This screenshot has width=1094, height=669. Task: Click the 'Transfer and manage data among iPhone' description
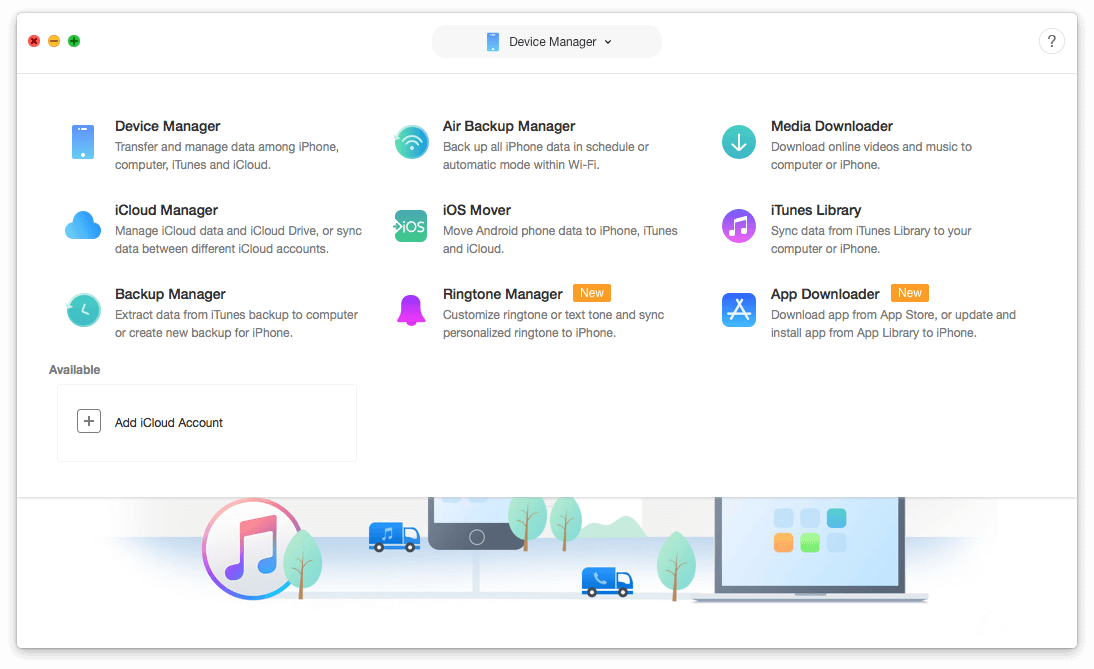click(x=227, y=156)
